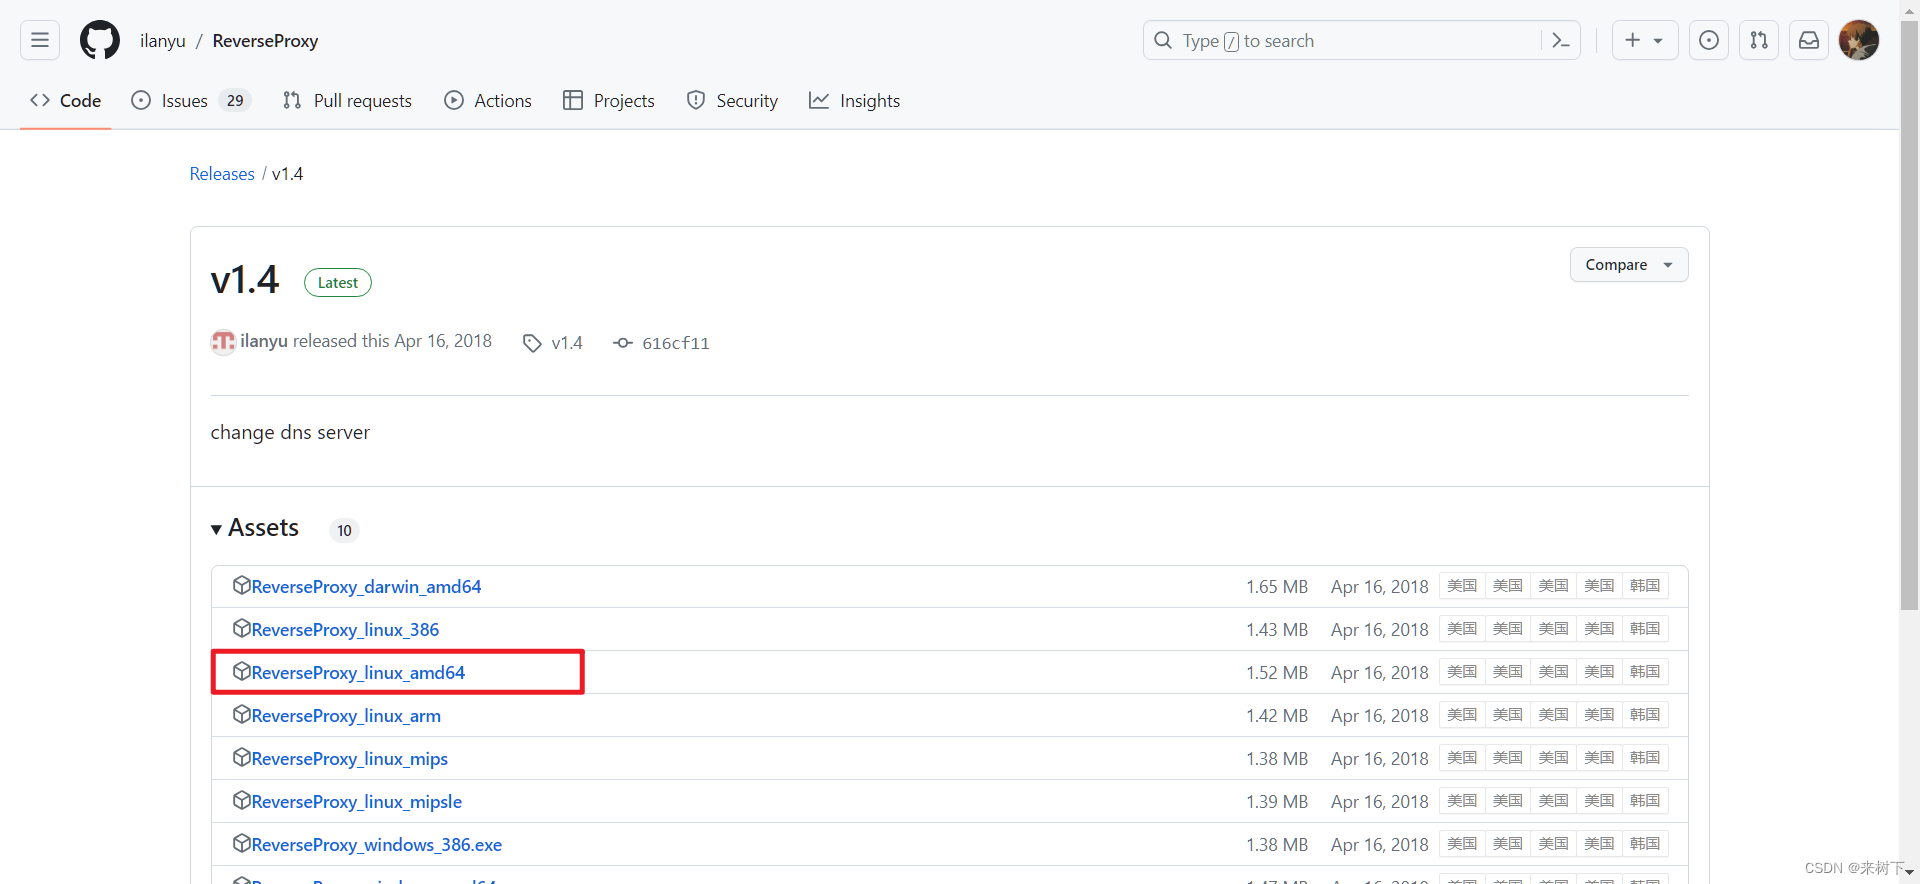Open the Actions tab
The height and width of the screenshot is (884, 1920).
click(x=488, y=100)
